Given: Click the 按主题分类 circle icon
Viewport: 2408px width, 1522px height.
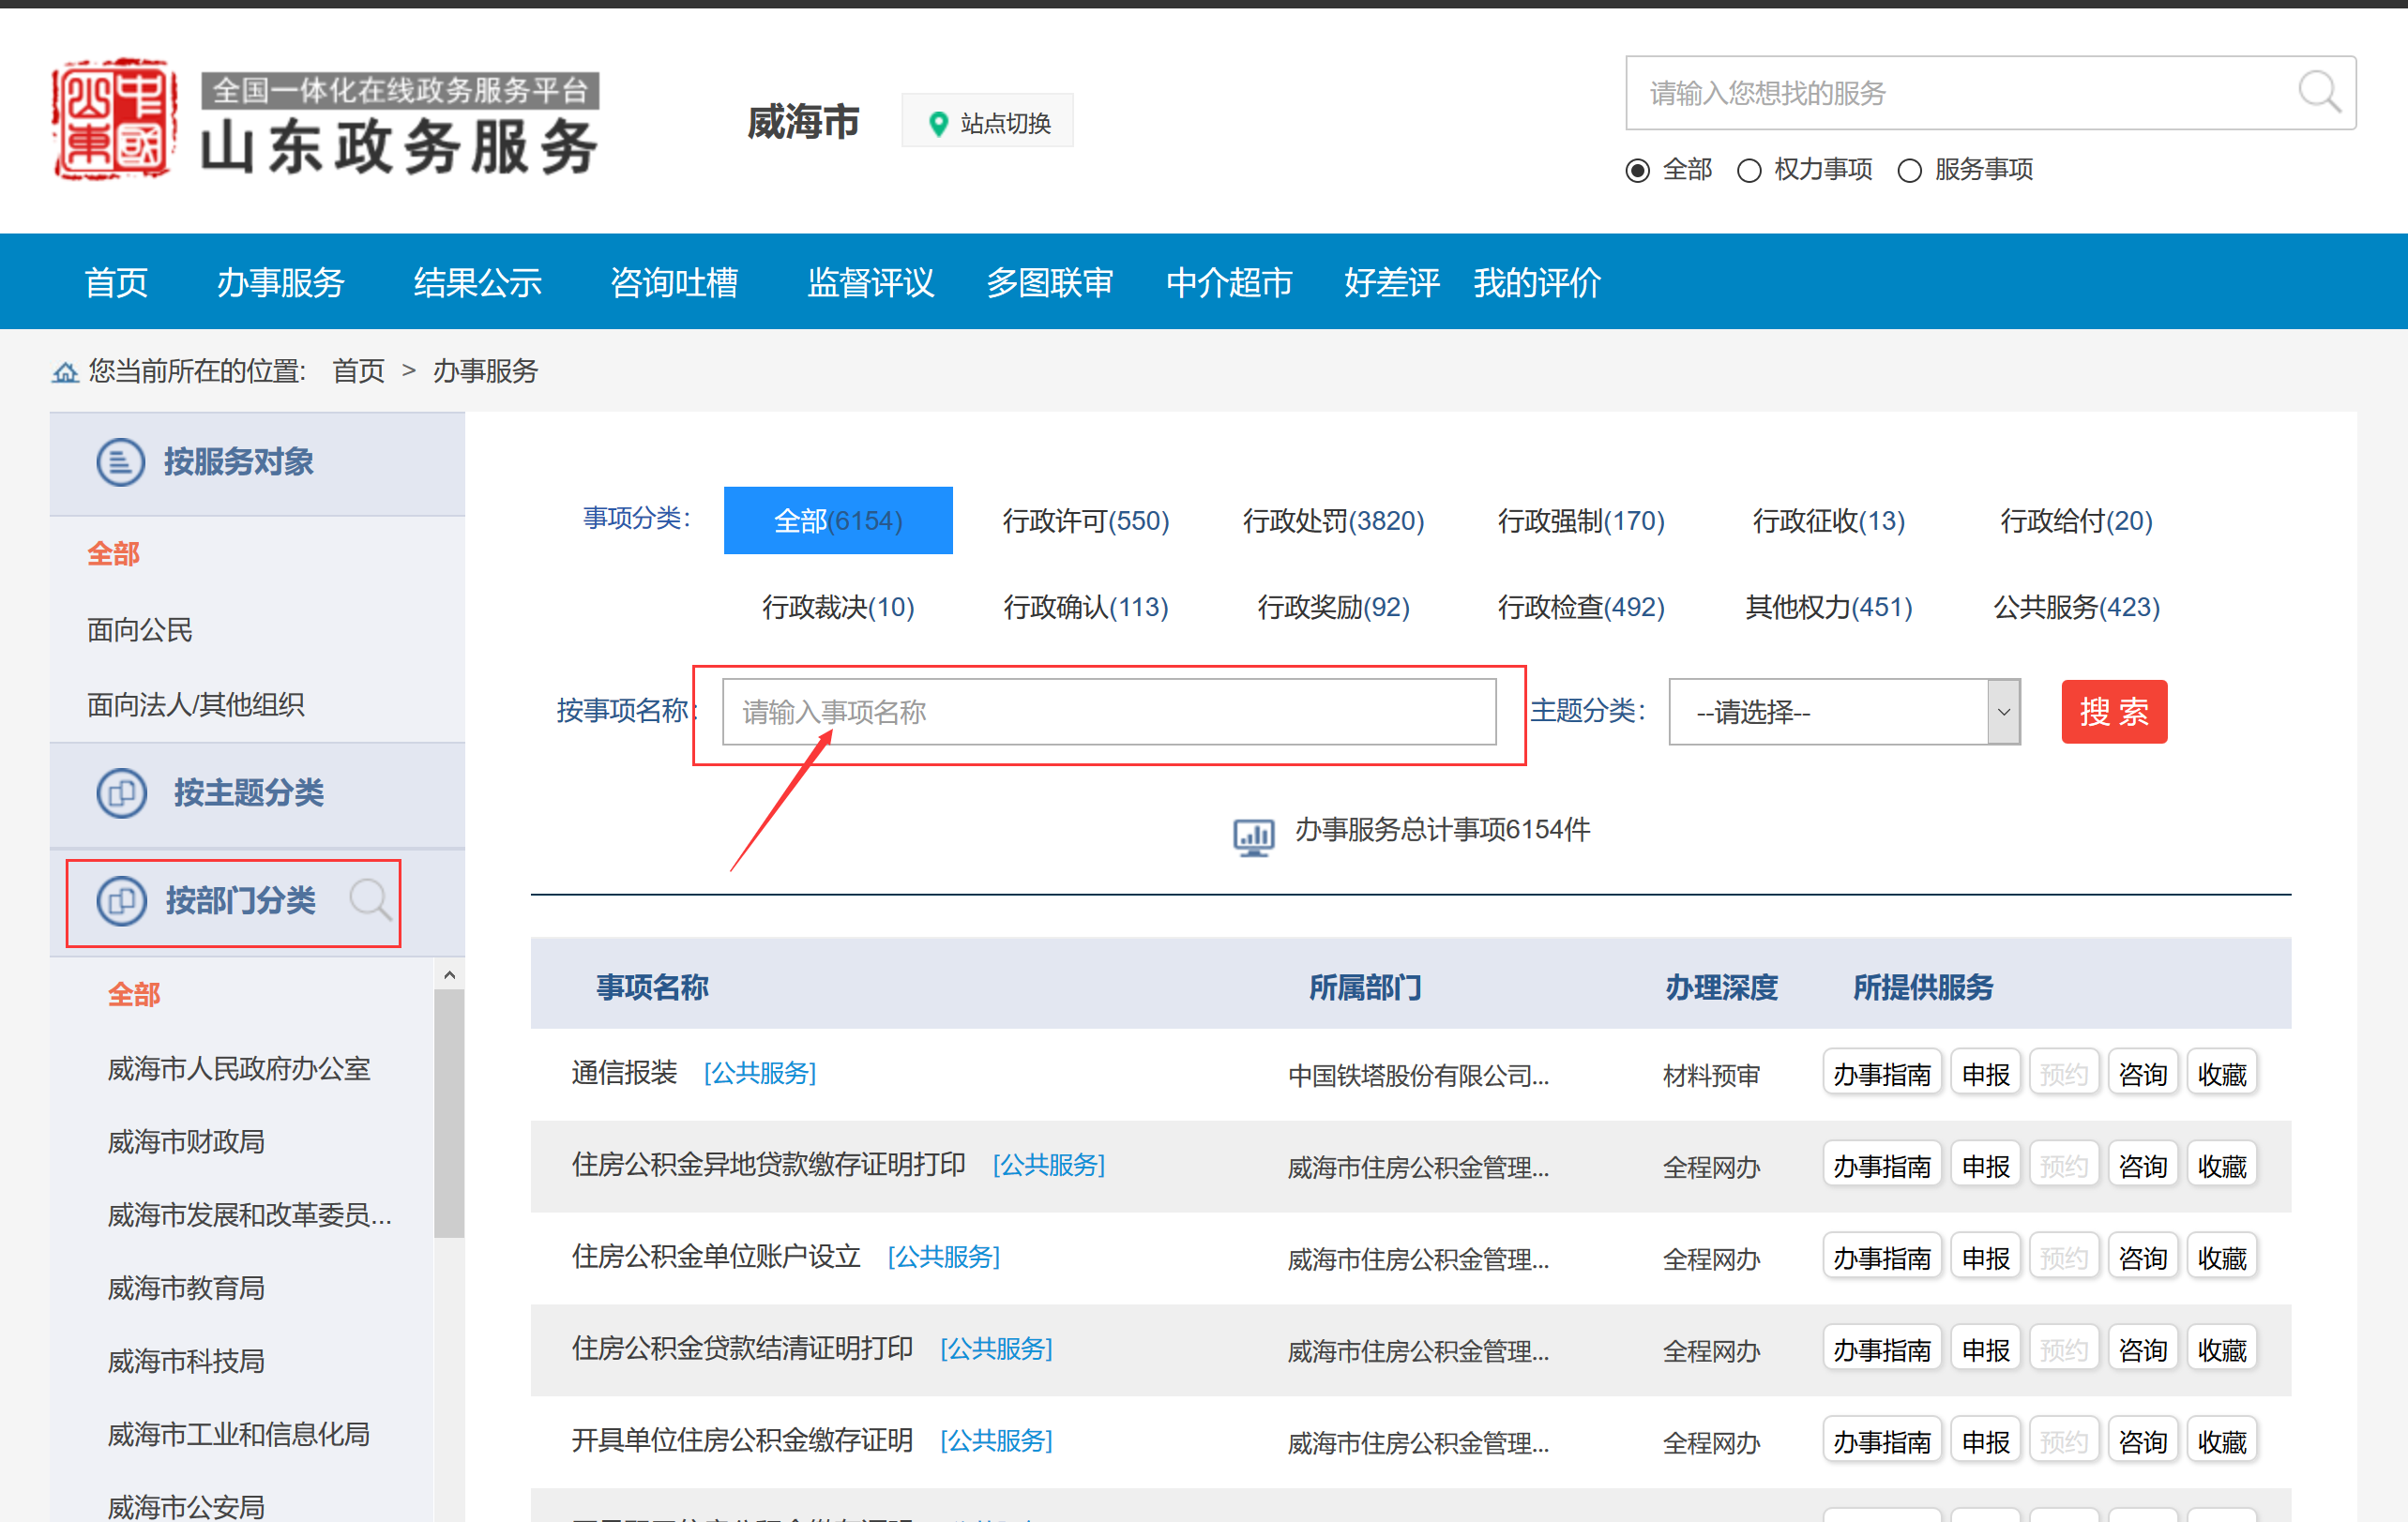Looking at the screenshot, I should [121, 793].
